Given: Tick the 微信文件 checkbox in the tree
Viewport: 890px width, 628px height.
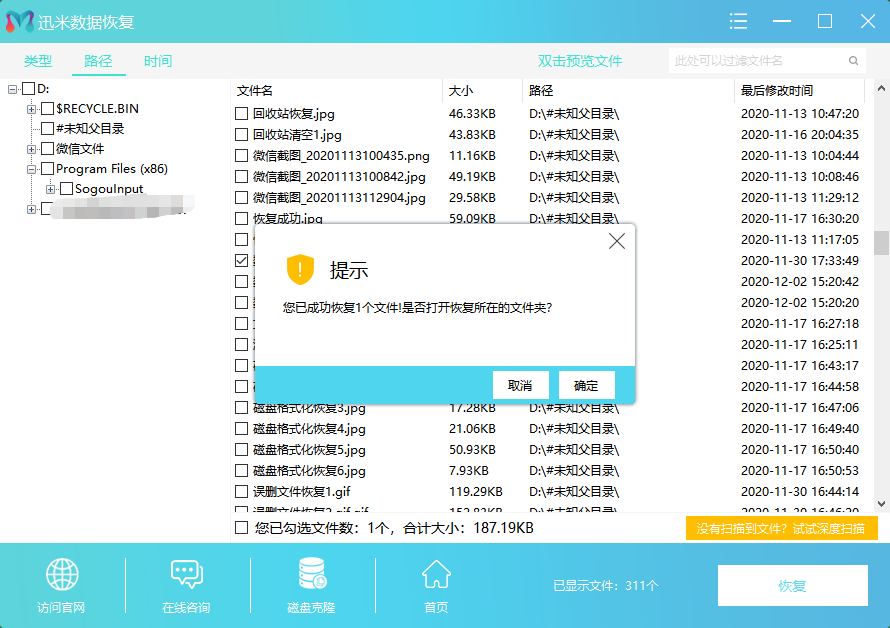Looking at the screenshot, I should pyautogui.click(x=46, y=148).
